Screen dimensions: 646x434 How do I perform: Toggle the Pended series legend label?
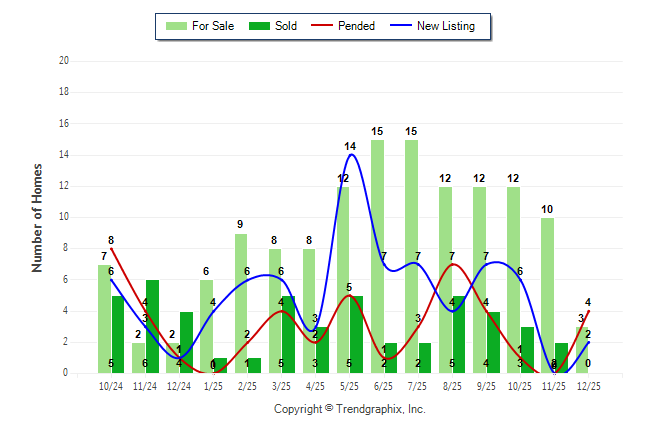coord(357,26)
